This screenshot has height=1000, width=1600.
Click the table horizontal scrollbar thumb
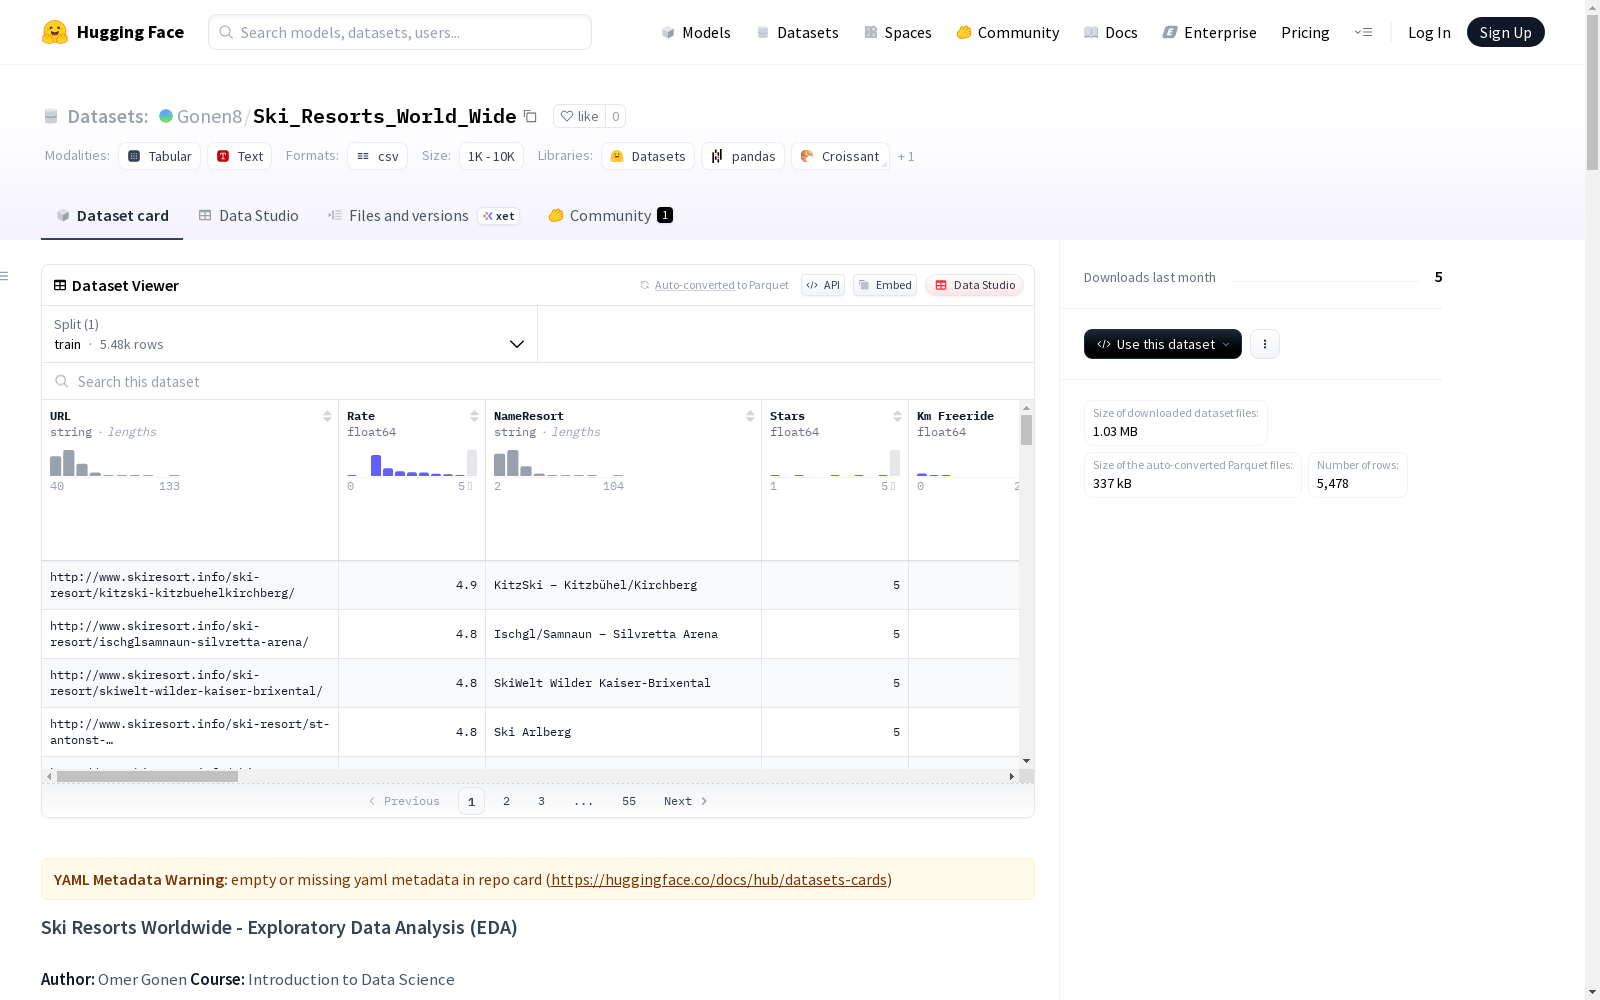(x=147, y=776)
